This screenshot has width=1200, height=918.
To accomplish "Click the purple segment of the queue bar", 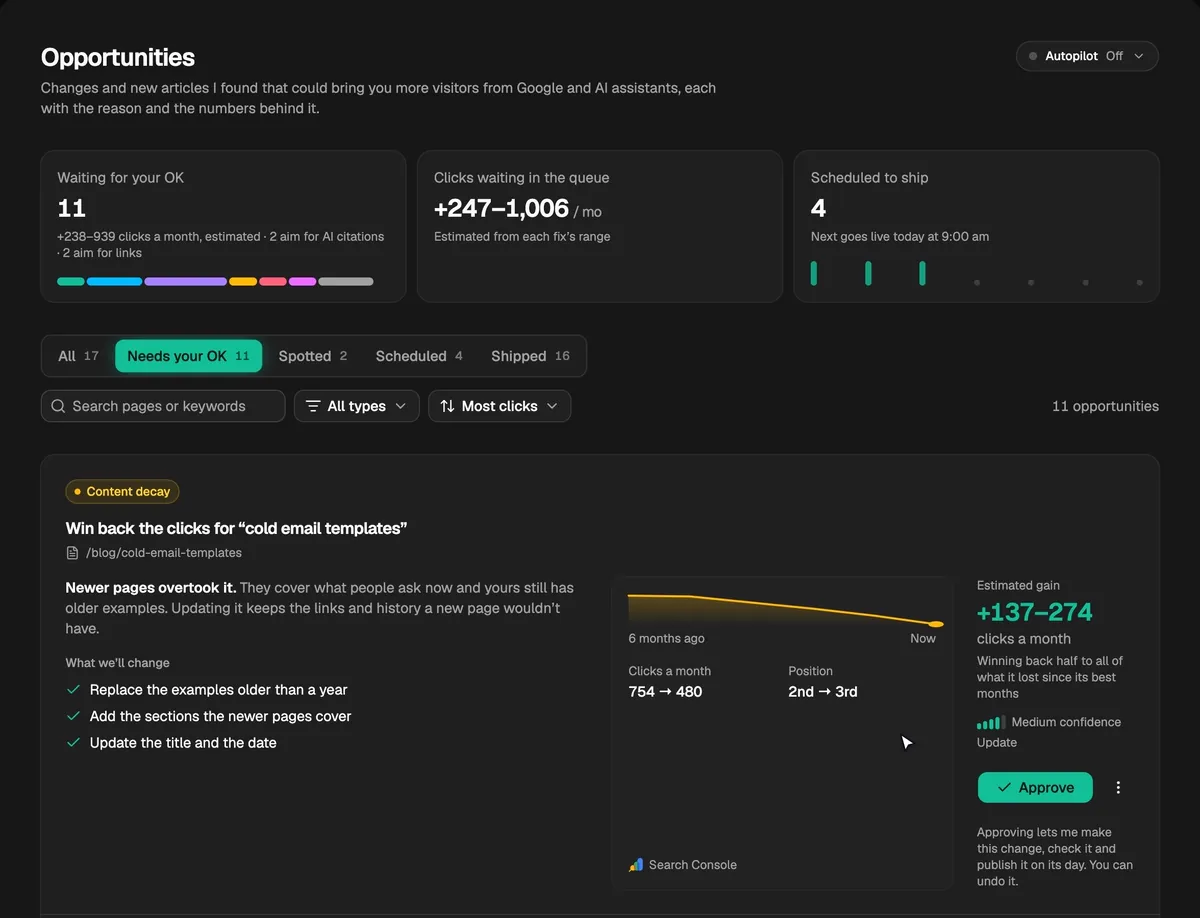I will [x=185, y=282].
